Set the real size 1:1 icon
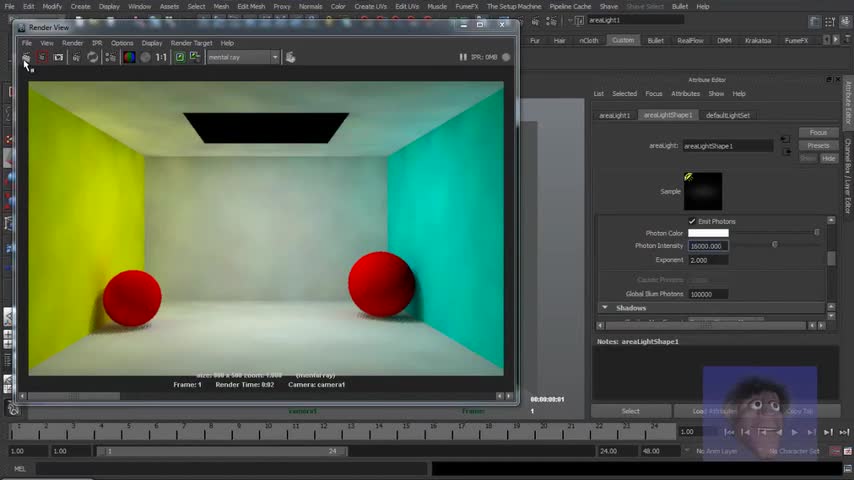The height and width of the screenshot is (480, 854). coord(161,57)
